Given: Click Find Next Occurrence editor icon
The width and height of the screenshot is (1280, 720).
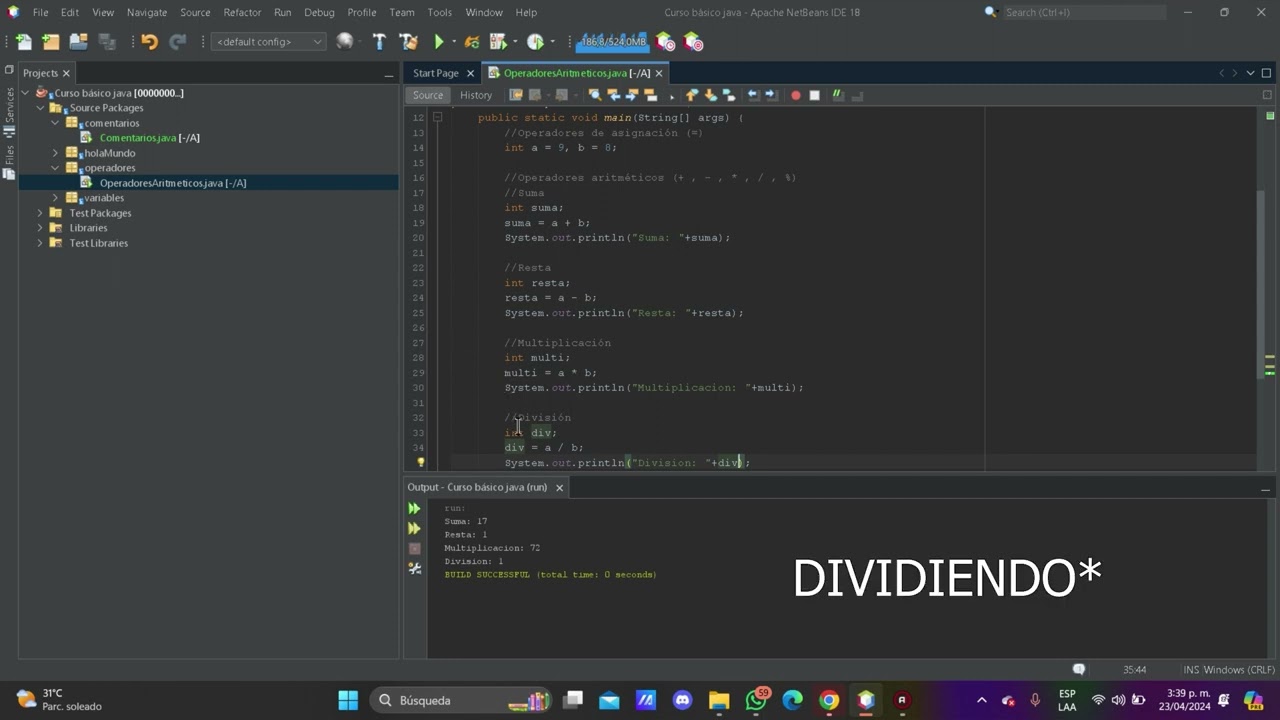Looking at the screenshot, I should [631, 95].
